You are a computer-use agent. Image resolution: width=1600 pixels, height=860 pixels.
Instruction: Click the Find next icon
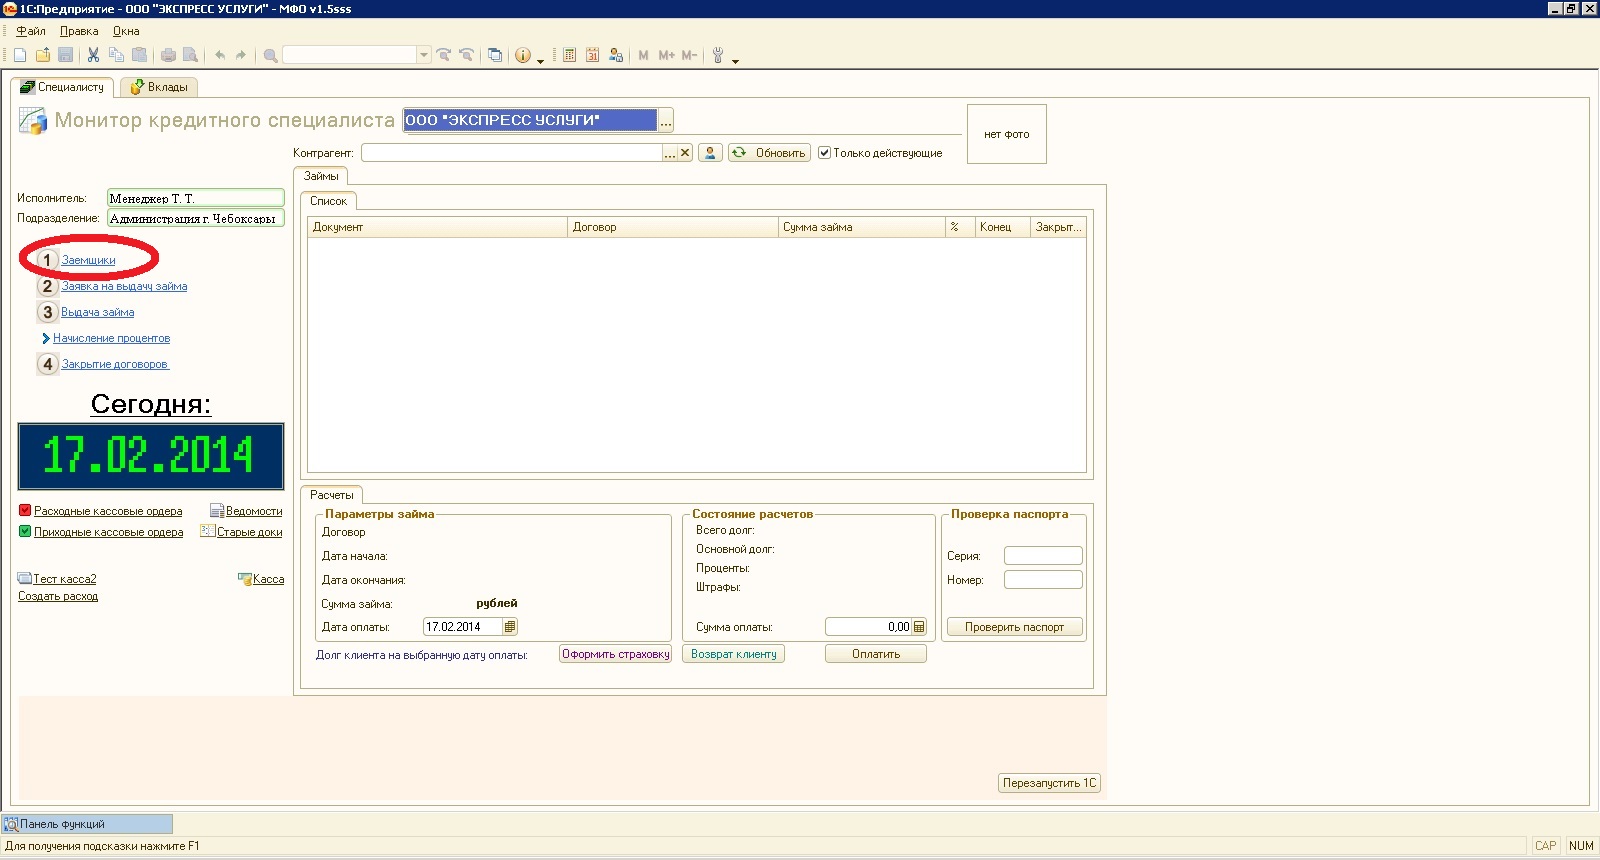tap(444, 55)
